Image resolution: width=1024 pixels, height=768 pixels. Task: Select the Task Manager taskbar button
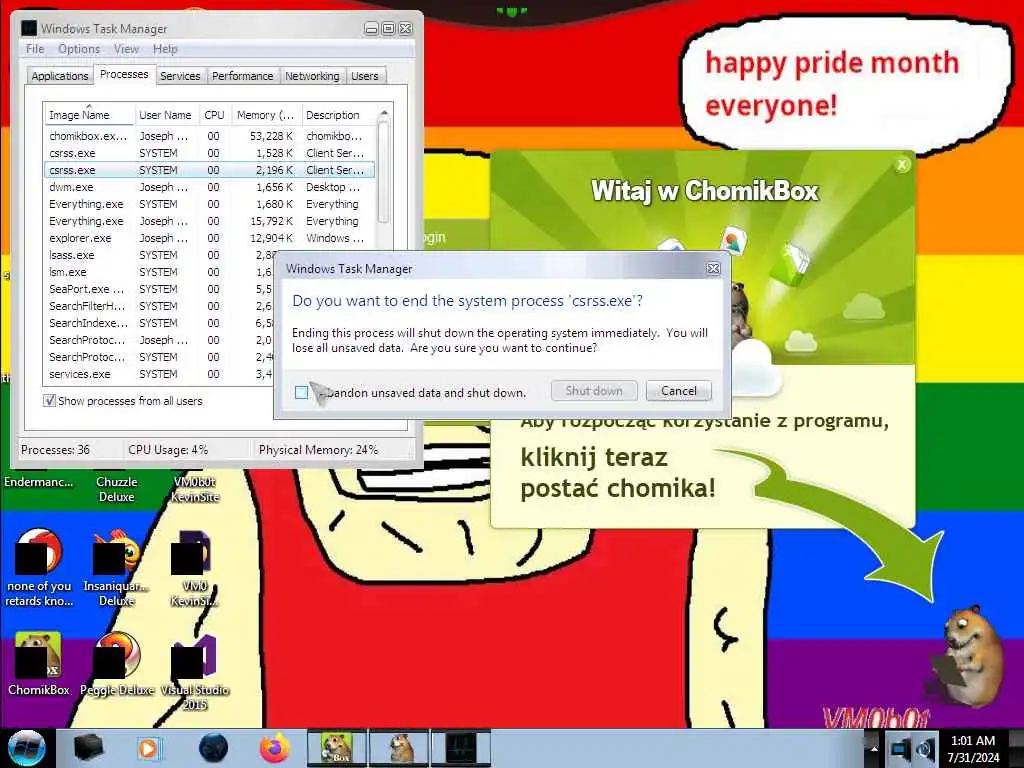coord(461,748)
